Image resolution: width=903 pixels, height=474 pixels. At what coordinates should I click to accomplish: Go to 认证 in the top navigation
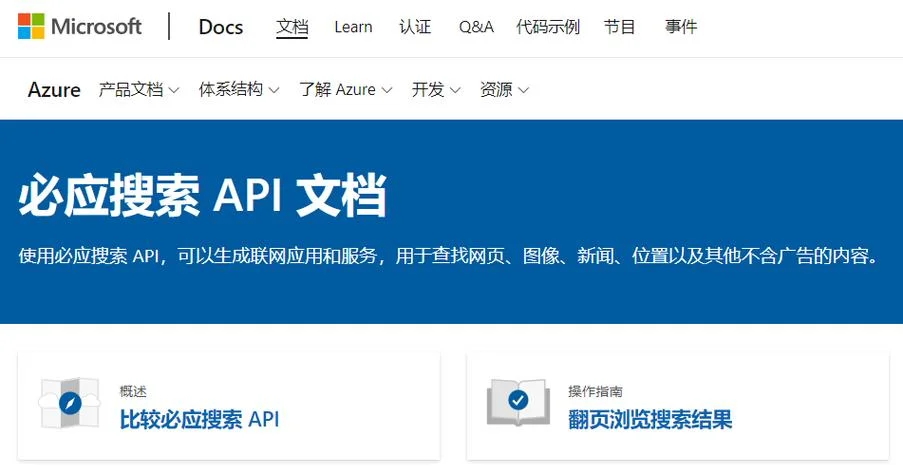tap(415, 26)
